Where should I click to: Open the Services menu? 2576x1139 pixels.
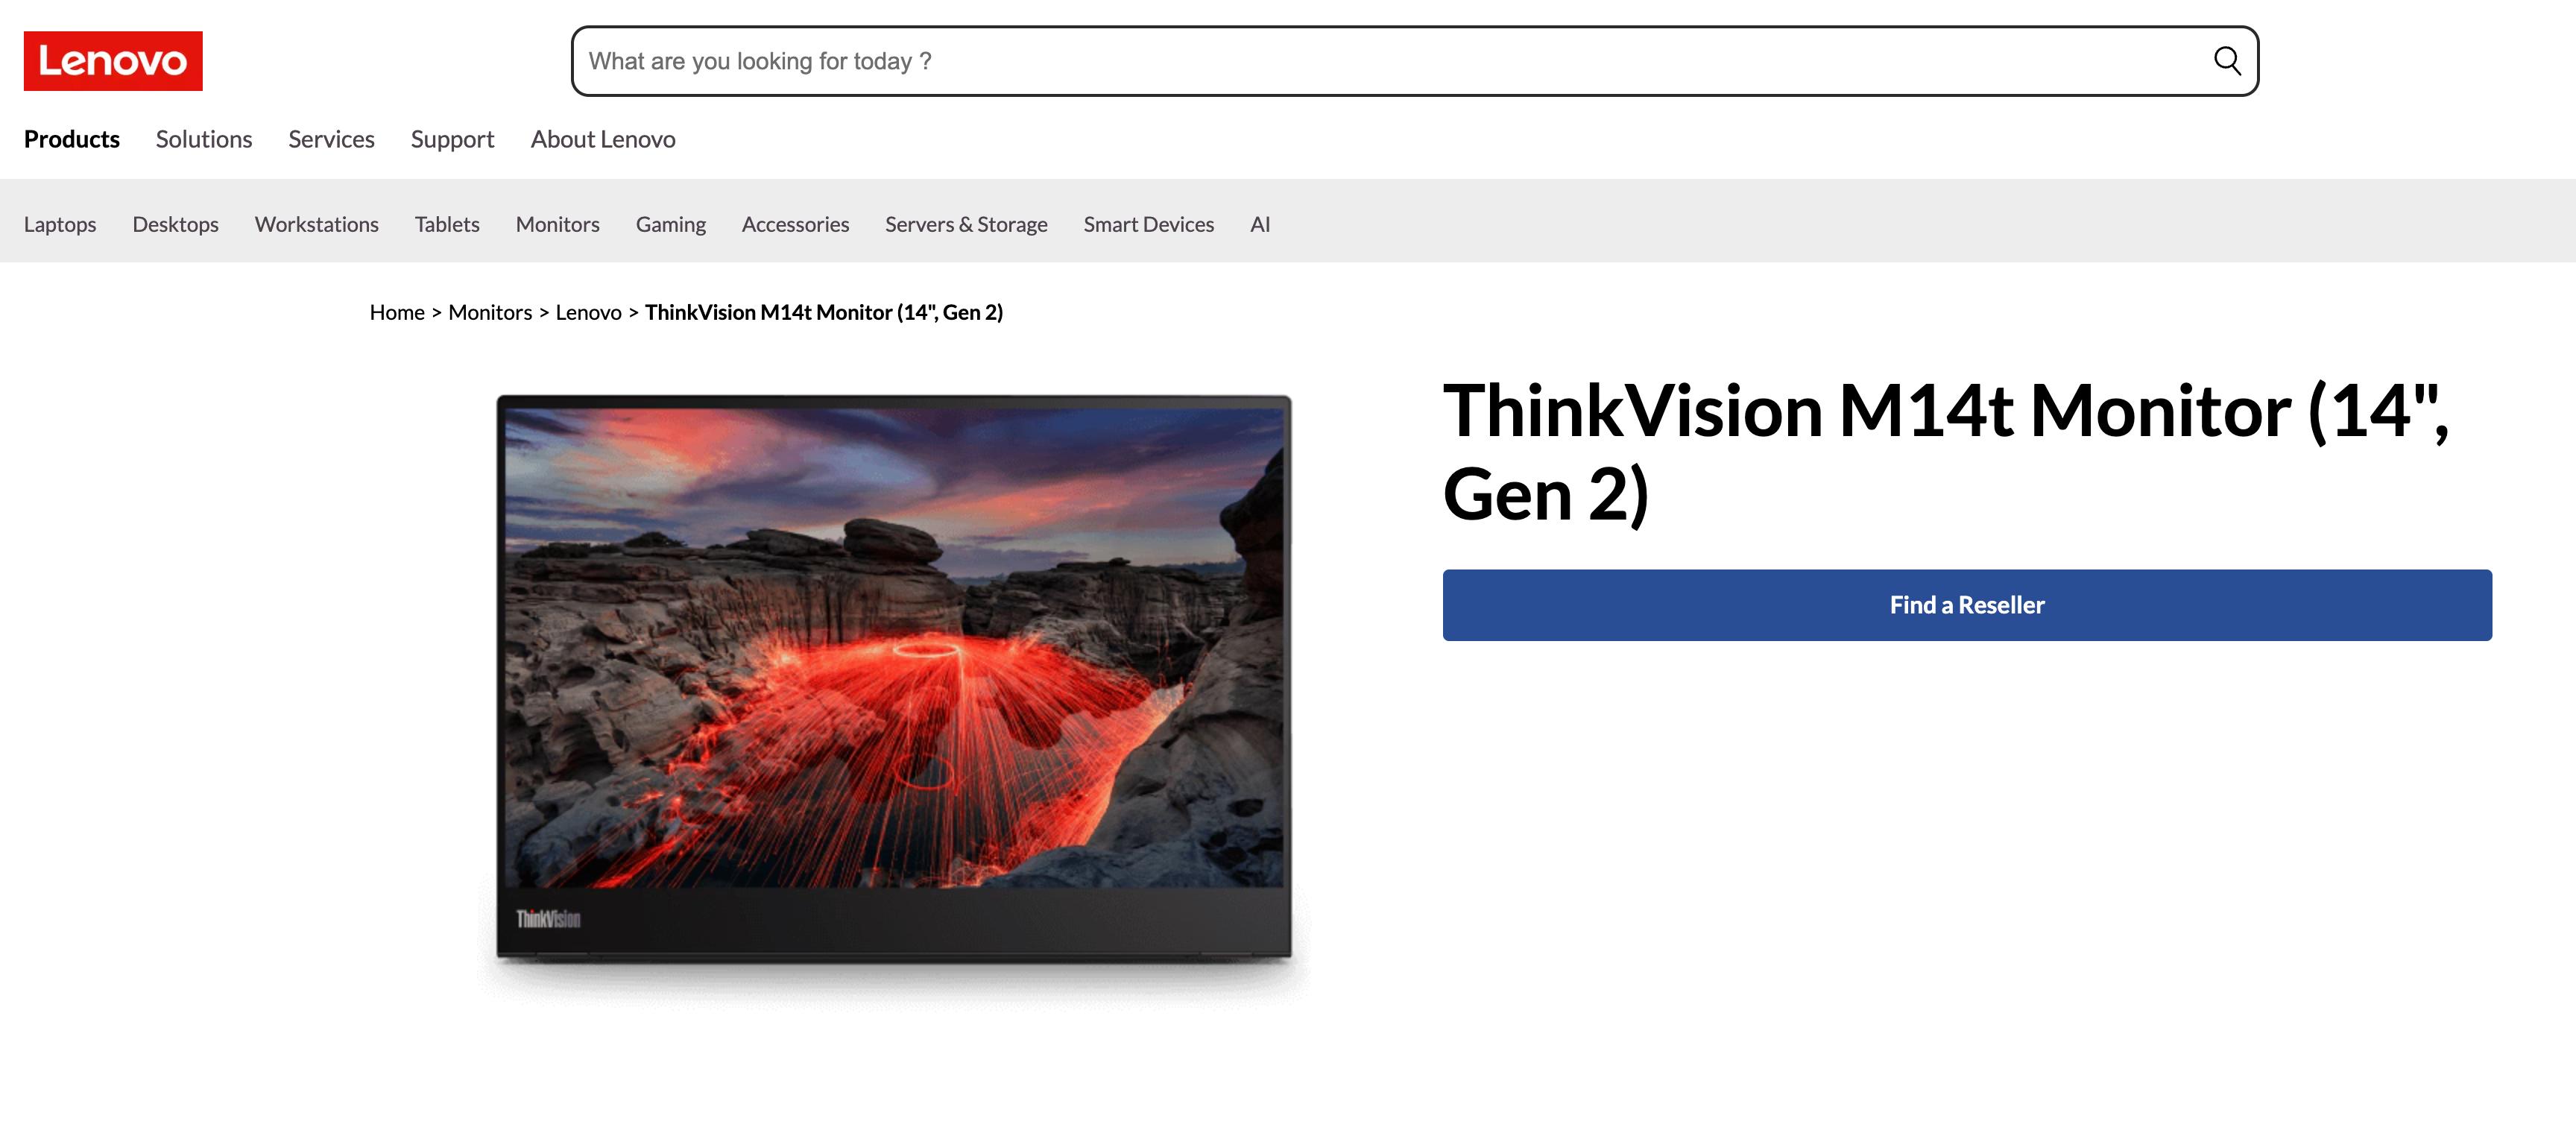pos(331,139)
